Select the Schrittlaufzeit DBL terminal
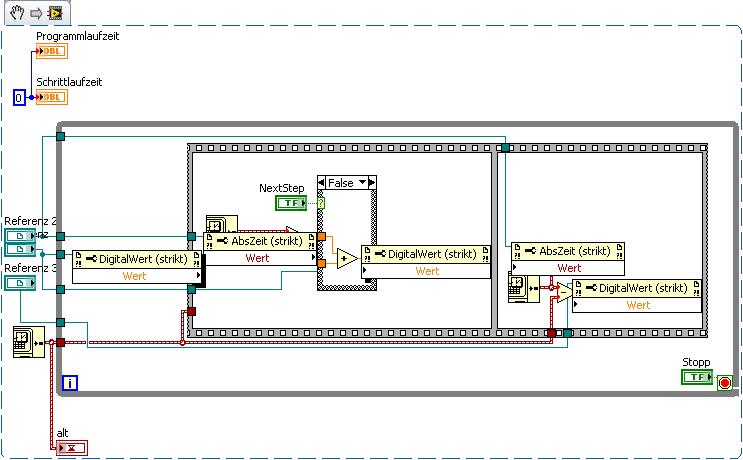 [x=52, y=97]
